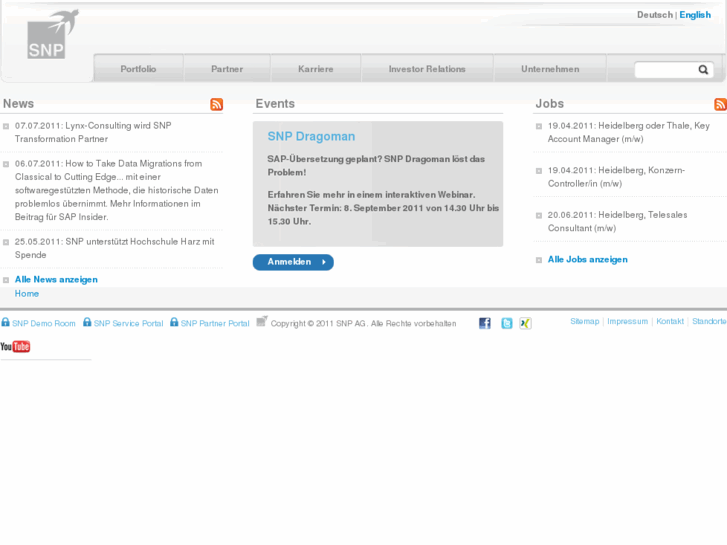
Task: Show all jobs via Alle Jobs anzeigen
Action: (587, 260)
